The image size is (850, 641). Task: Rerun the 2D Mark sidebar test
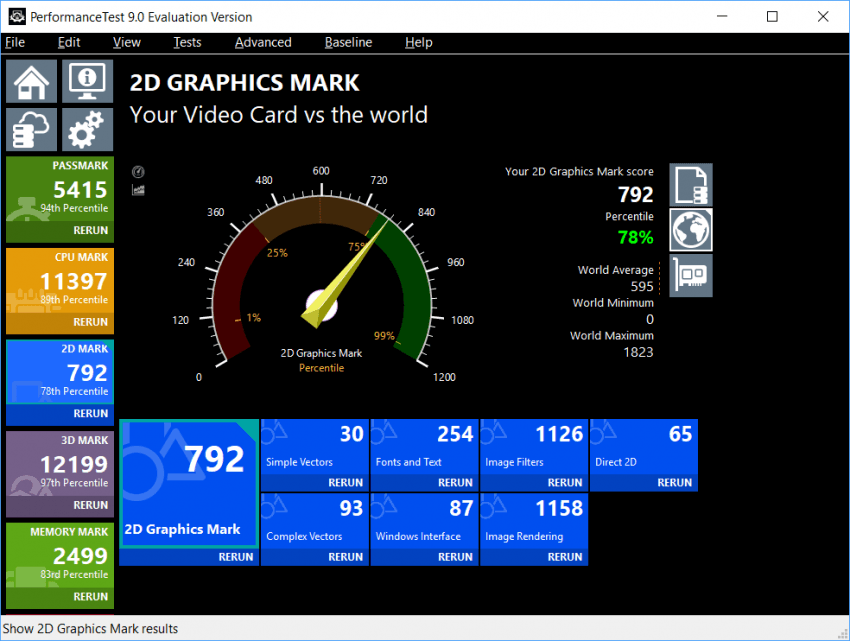(91, 414)
